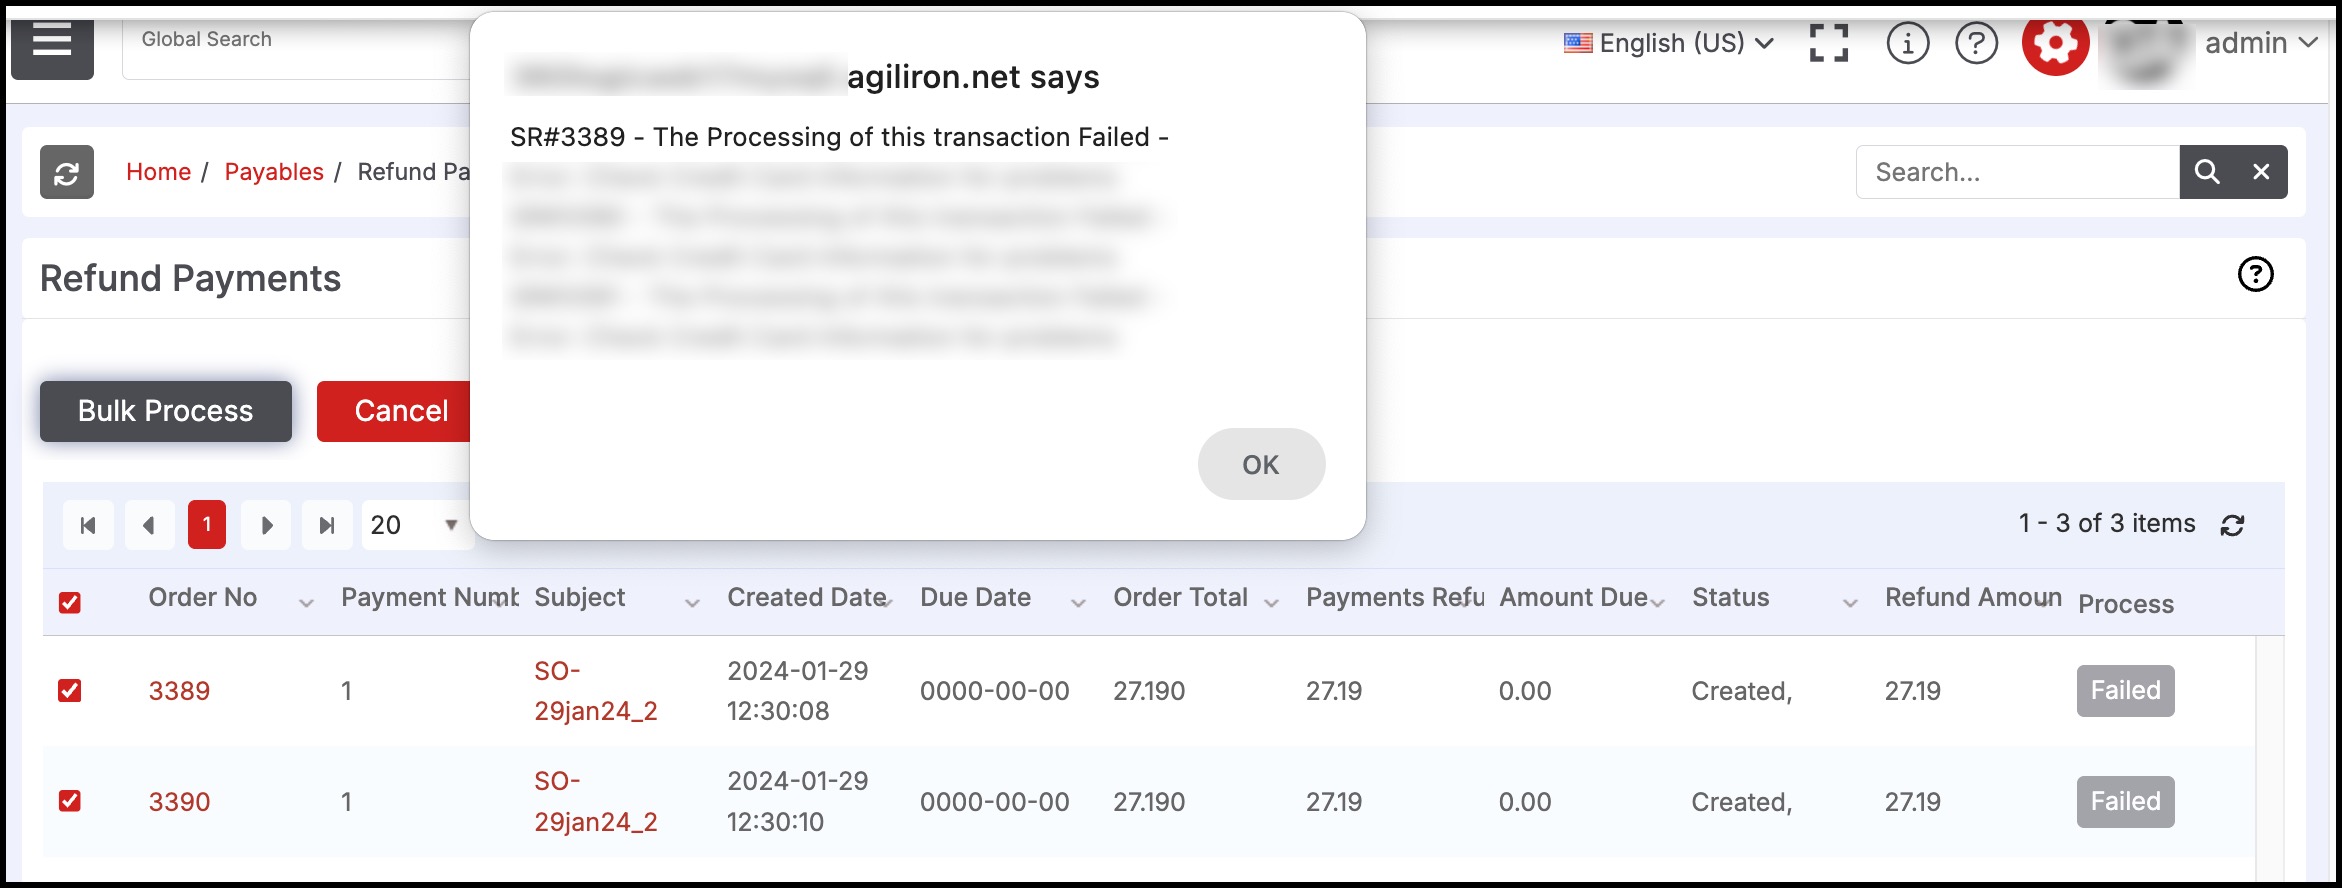This screenshot has height=888, width=2342.
Task: Expand the admin user menu
Action: pyautogui.click(x=2261, y=43)
